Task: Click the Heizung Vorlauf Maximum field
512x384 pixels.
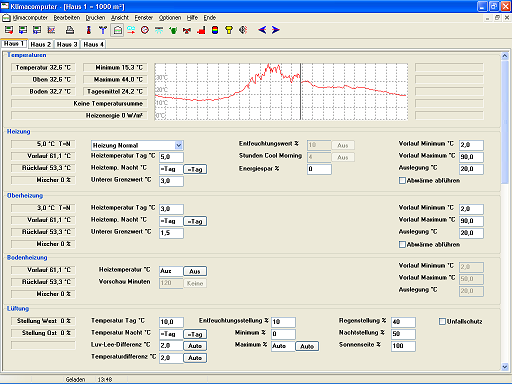Action: (471, 157)
